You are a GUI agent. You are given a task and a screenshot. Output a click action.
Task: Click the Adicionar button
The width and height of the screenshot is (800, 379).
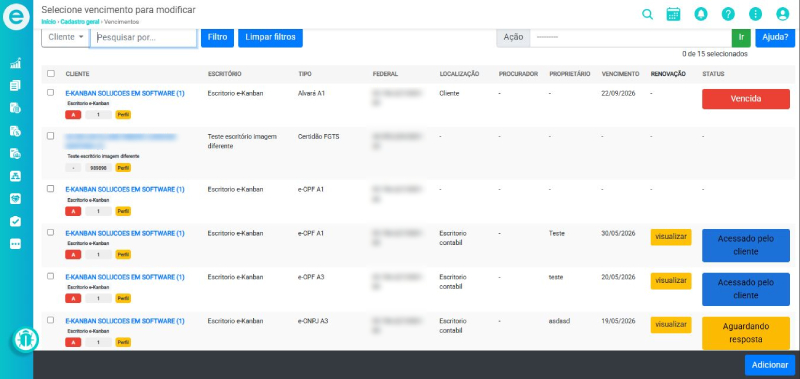click(x=770, y=365)
